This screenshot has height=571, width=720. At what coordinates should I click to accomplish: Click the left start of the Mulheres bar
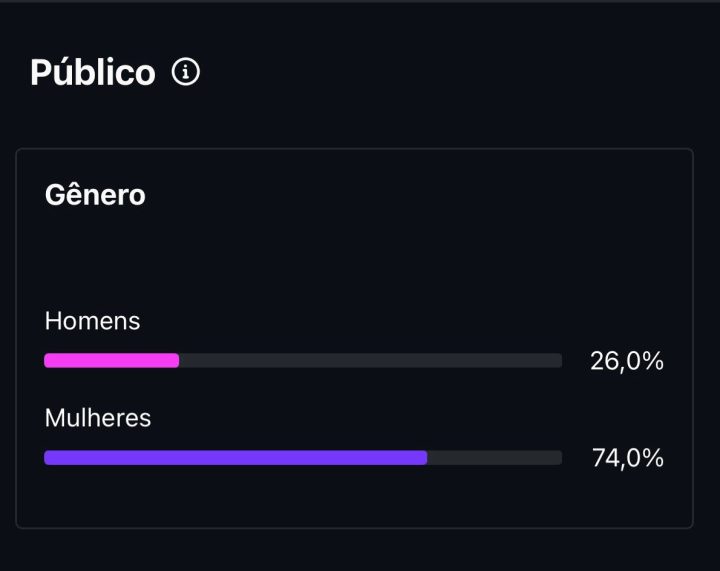(x=48, y=458)
